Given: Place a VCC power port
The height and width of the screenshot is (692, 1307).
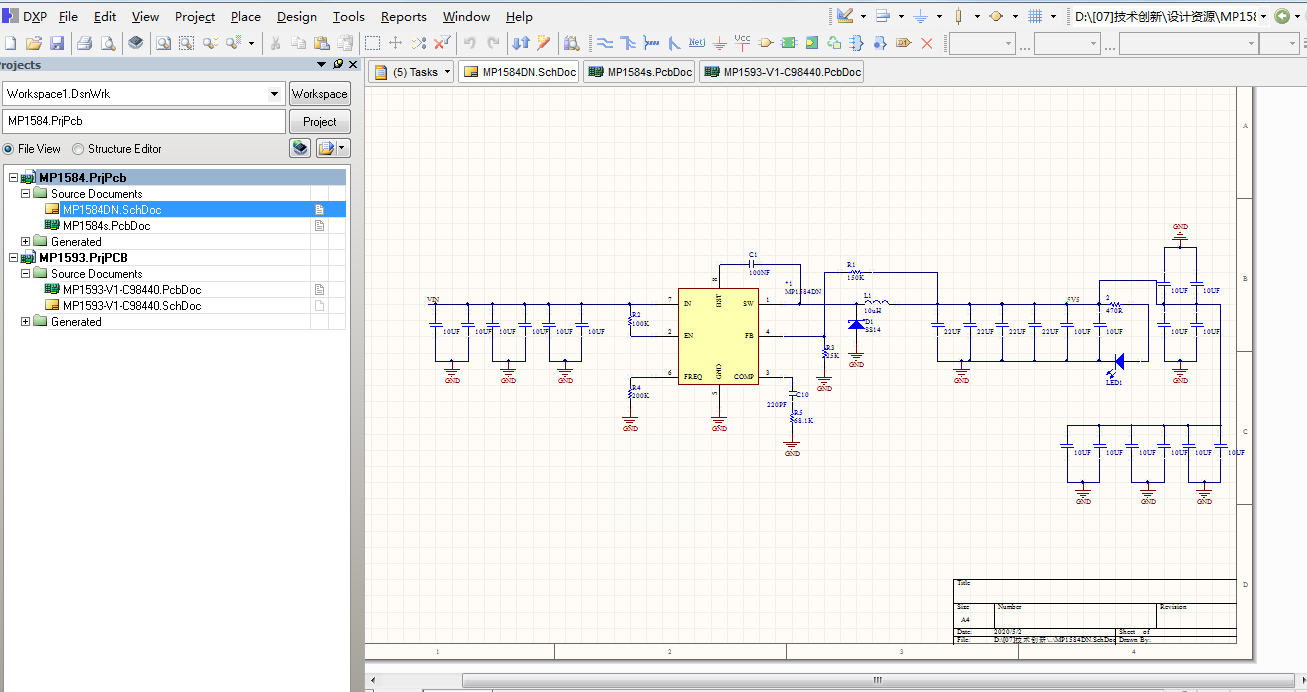Looking at the screenshot, I should (742, 43).
